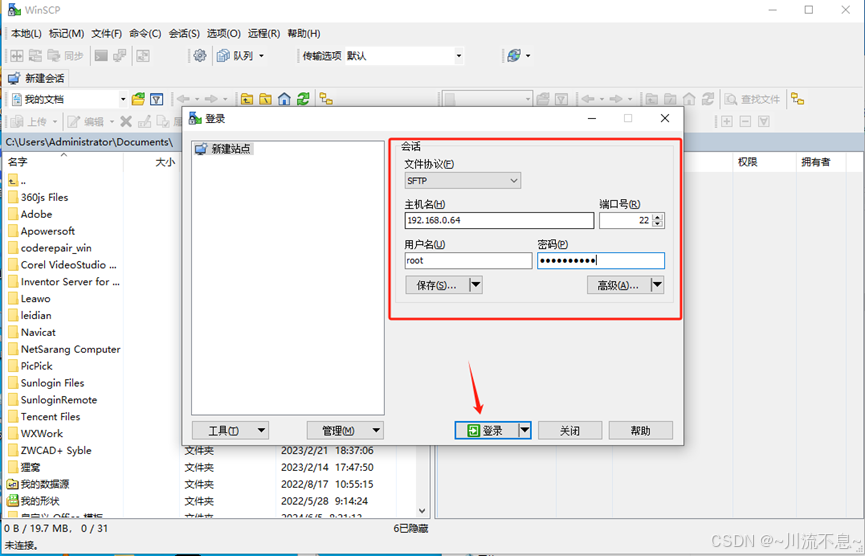Click local directory tree icon
The width and height of the screenshot is (865, 556).
[326, 99]
